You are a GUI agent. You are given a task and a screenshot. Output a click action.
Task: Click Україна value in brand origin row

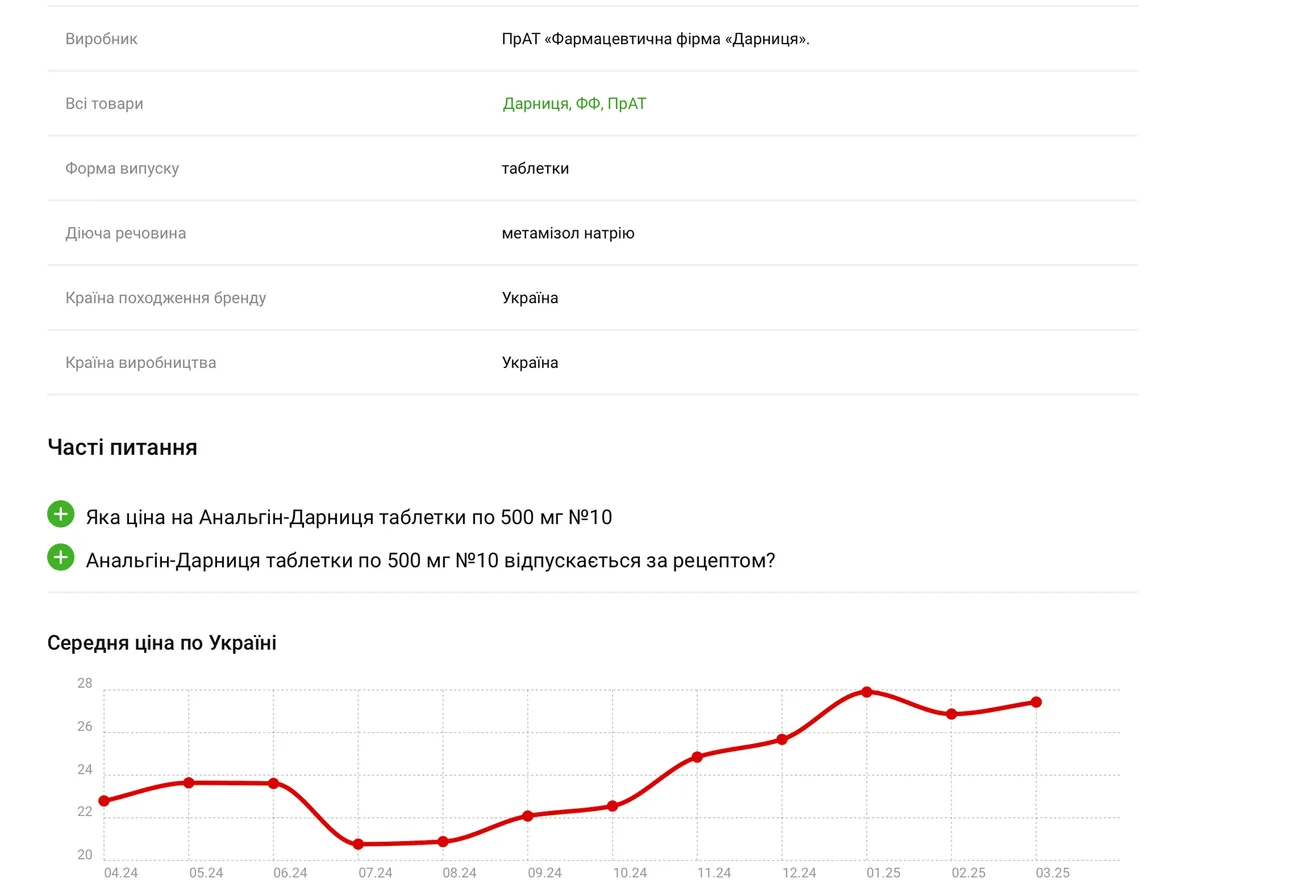[530, 298]
